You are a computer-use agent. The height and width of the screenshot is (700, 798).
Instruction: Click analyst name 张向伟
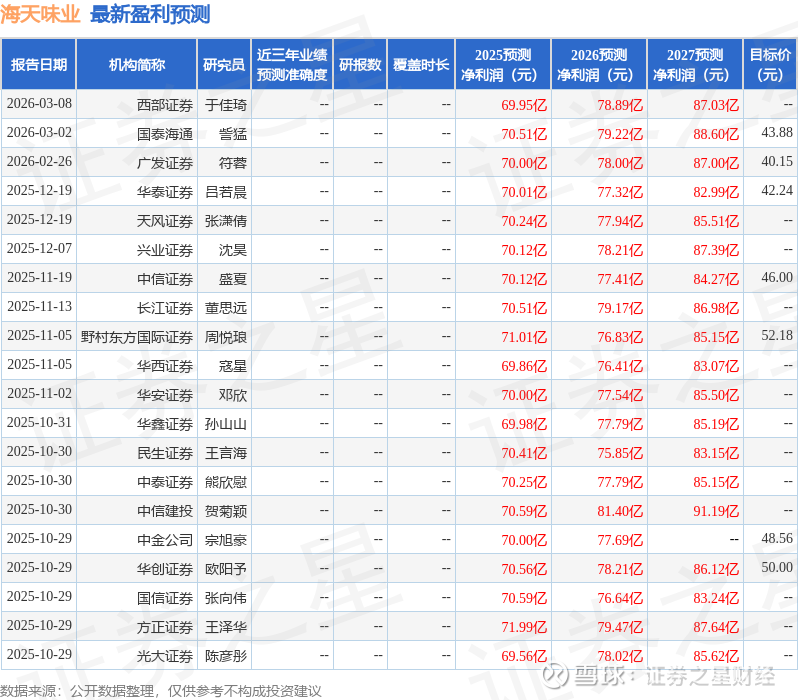[x=226, y=599]
